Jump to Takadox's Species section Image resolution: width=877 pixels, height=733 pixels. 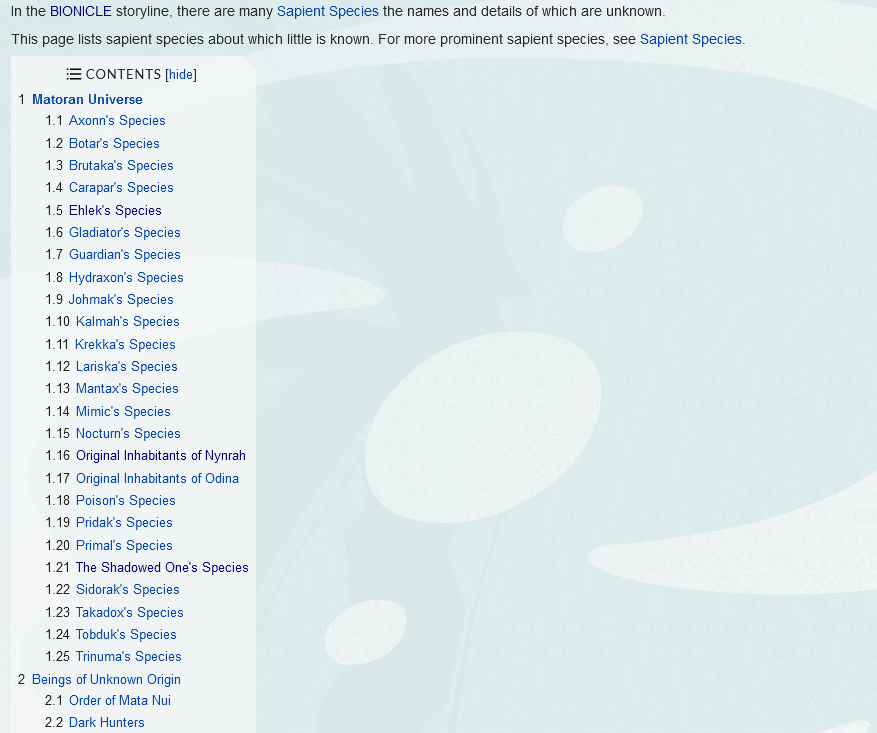pyautogui.click(x=129, y=613)
